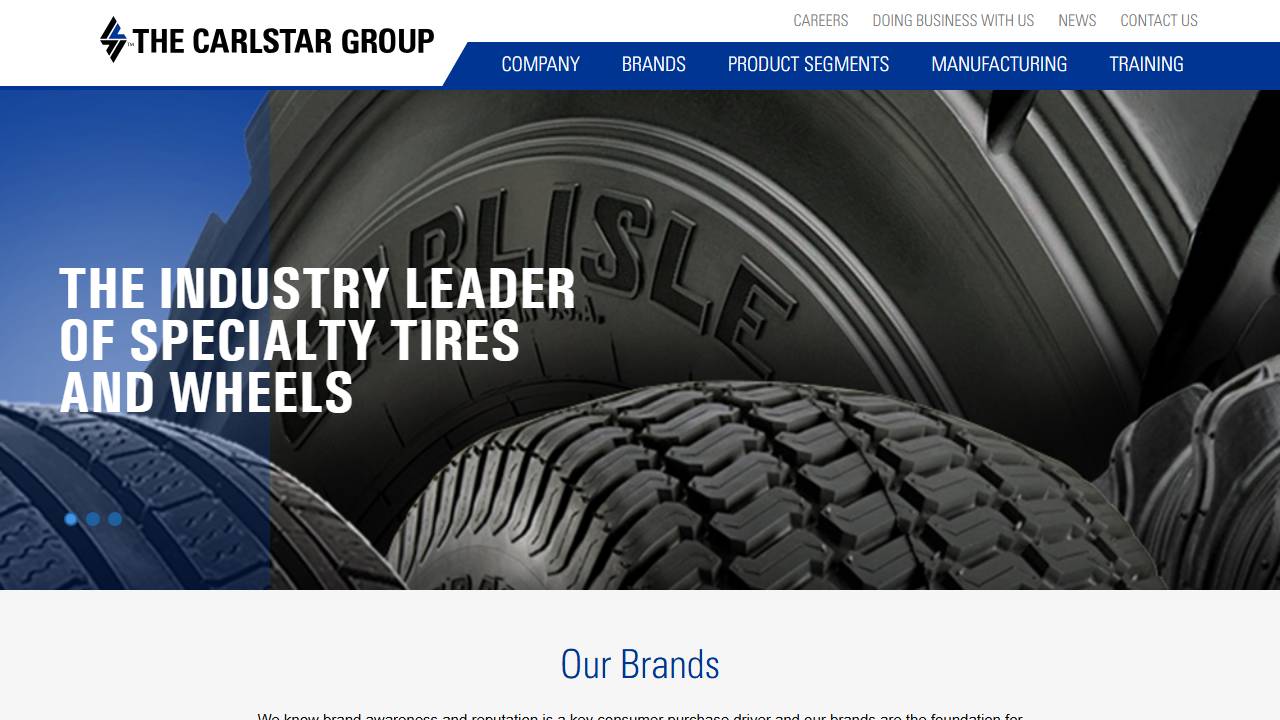The image size is (1280, 720).
Task: Select the first carousel slide dot
Action: pyautogui.click(x=71, y=519)
